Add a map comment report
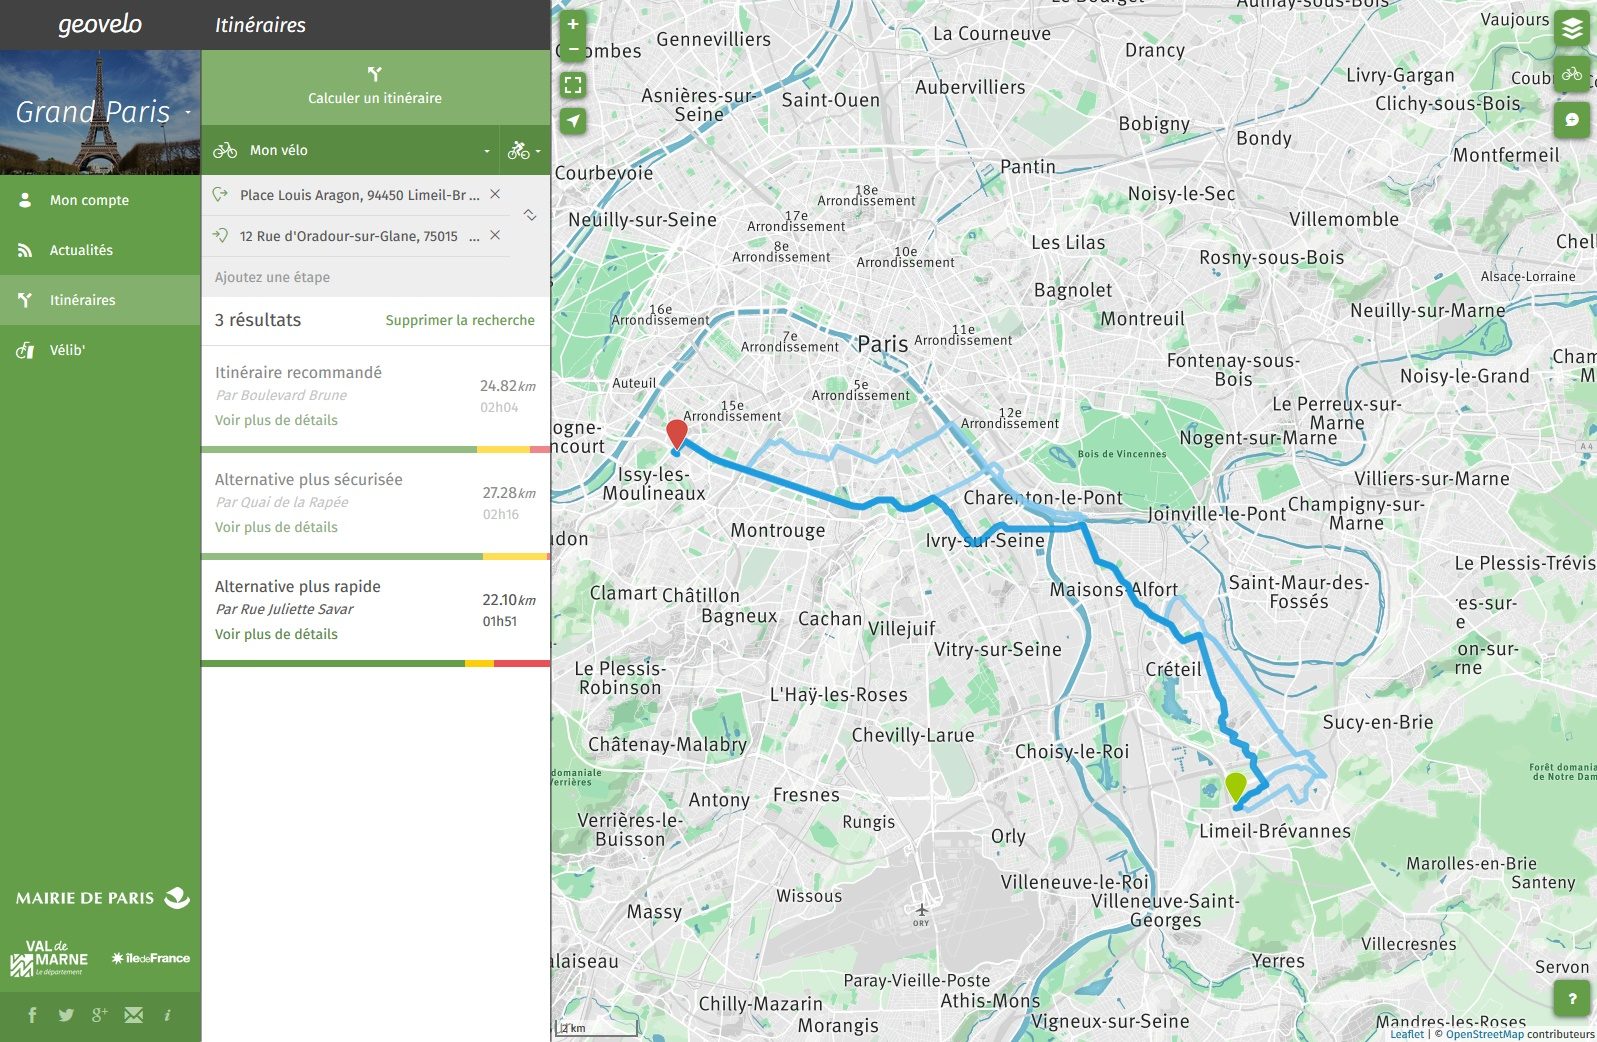Screen dimensions: 1597x1042 click(x=1572, y=120)
